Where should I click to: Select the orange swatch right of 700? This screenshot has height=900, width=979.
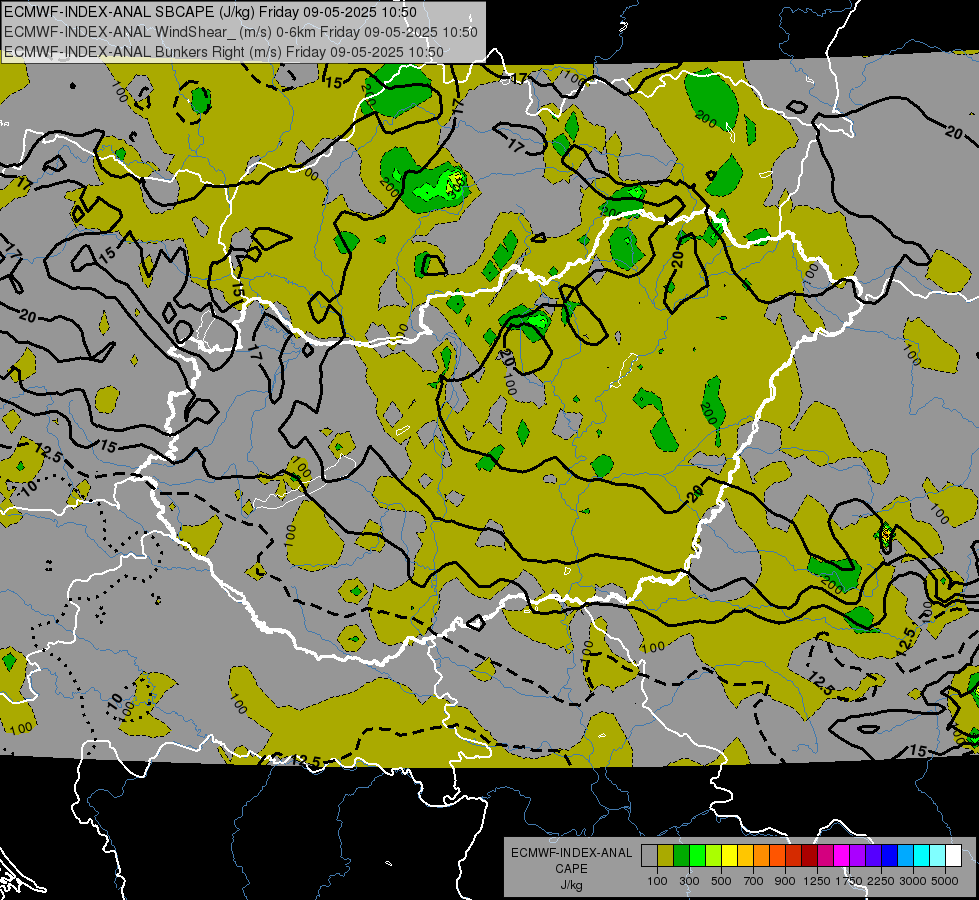pos(762,856)
